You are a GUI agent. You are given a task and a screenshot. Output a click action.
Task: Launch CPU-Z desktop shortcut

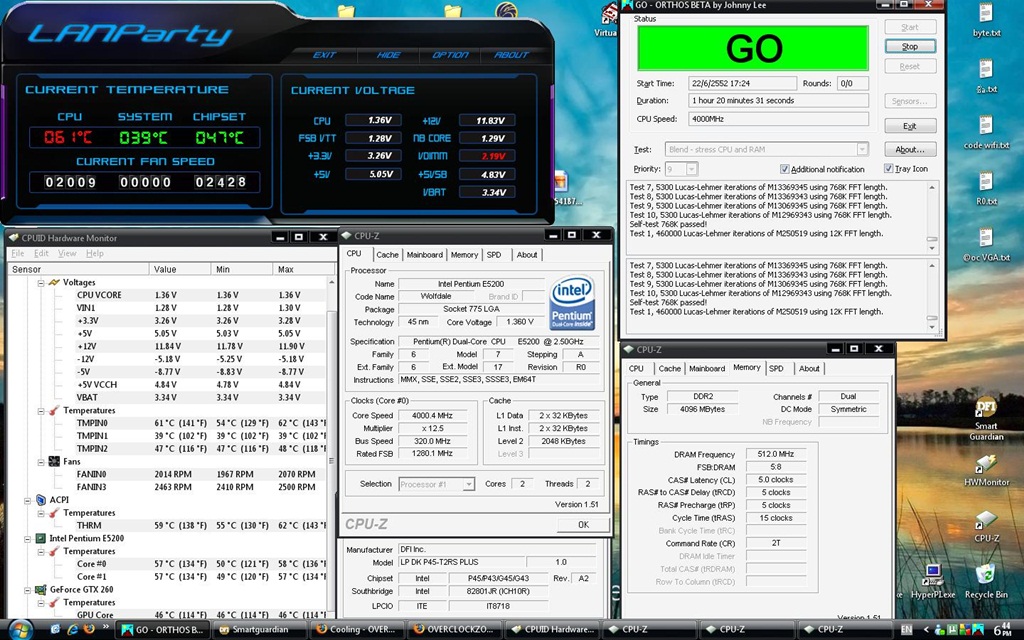pyautogui.click(x=986, y=526)
